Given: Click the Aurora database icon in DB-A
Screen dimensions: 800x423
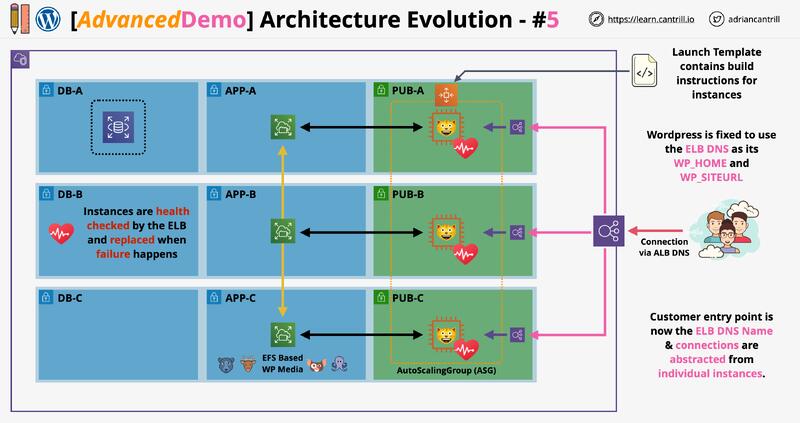Looking at the screenshot, I should click(x=118, y=127).
